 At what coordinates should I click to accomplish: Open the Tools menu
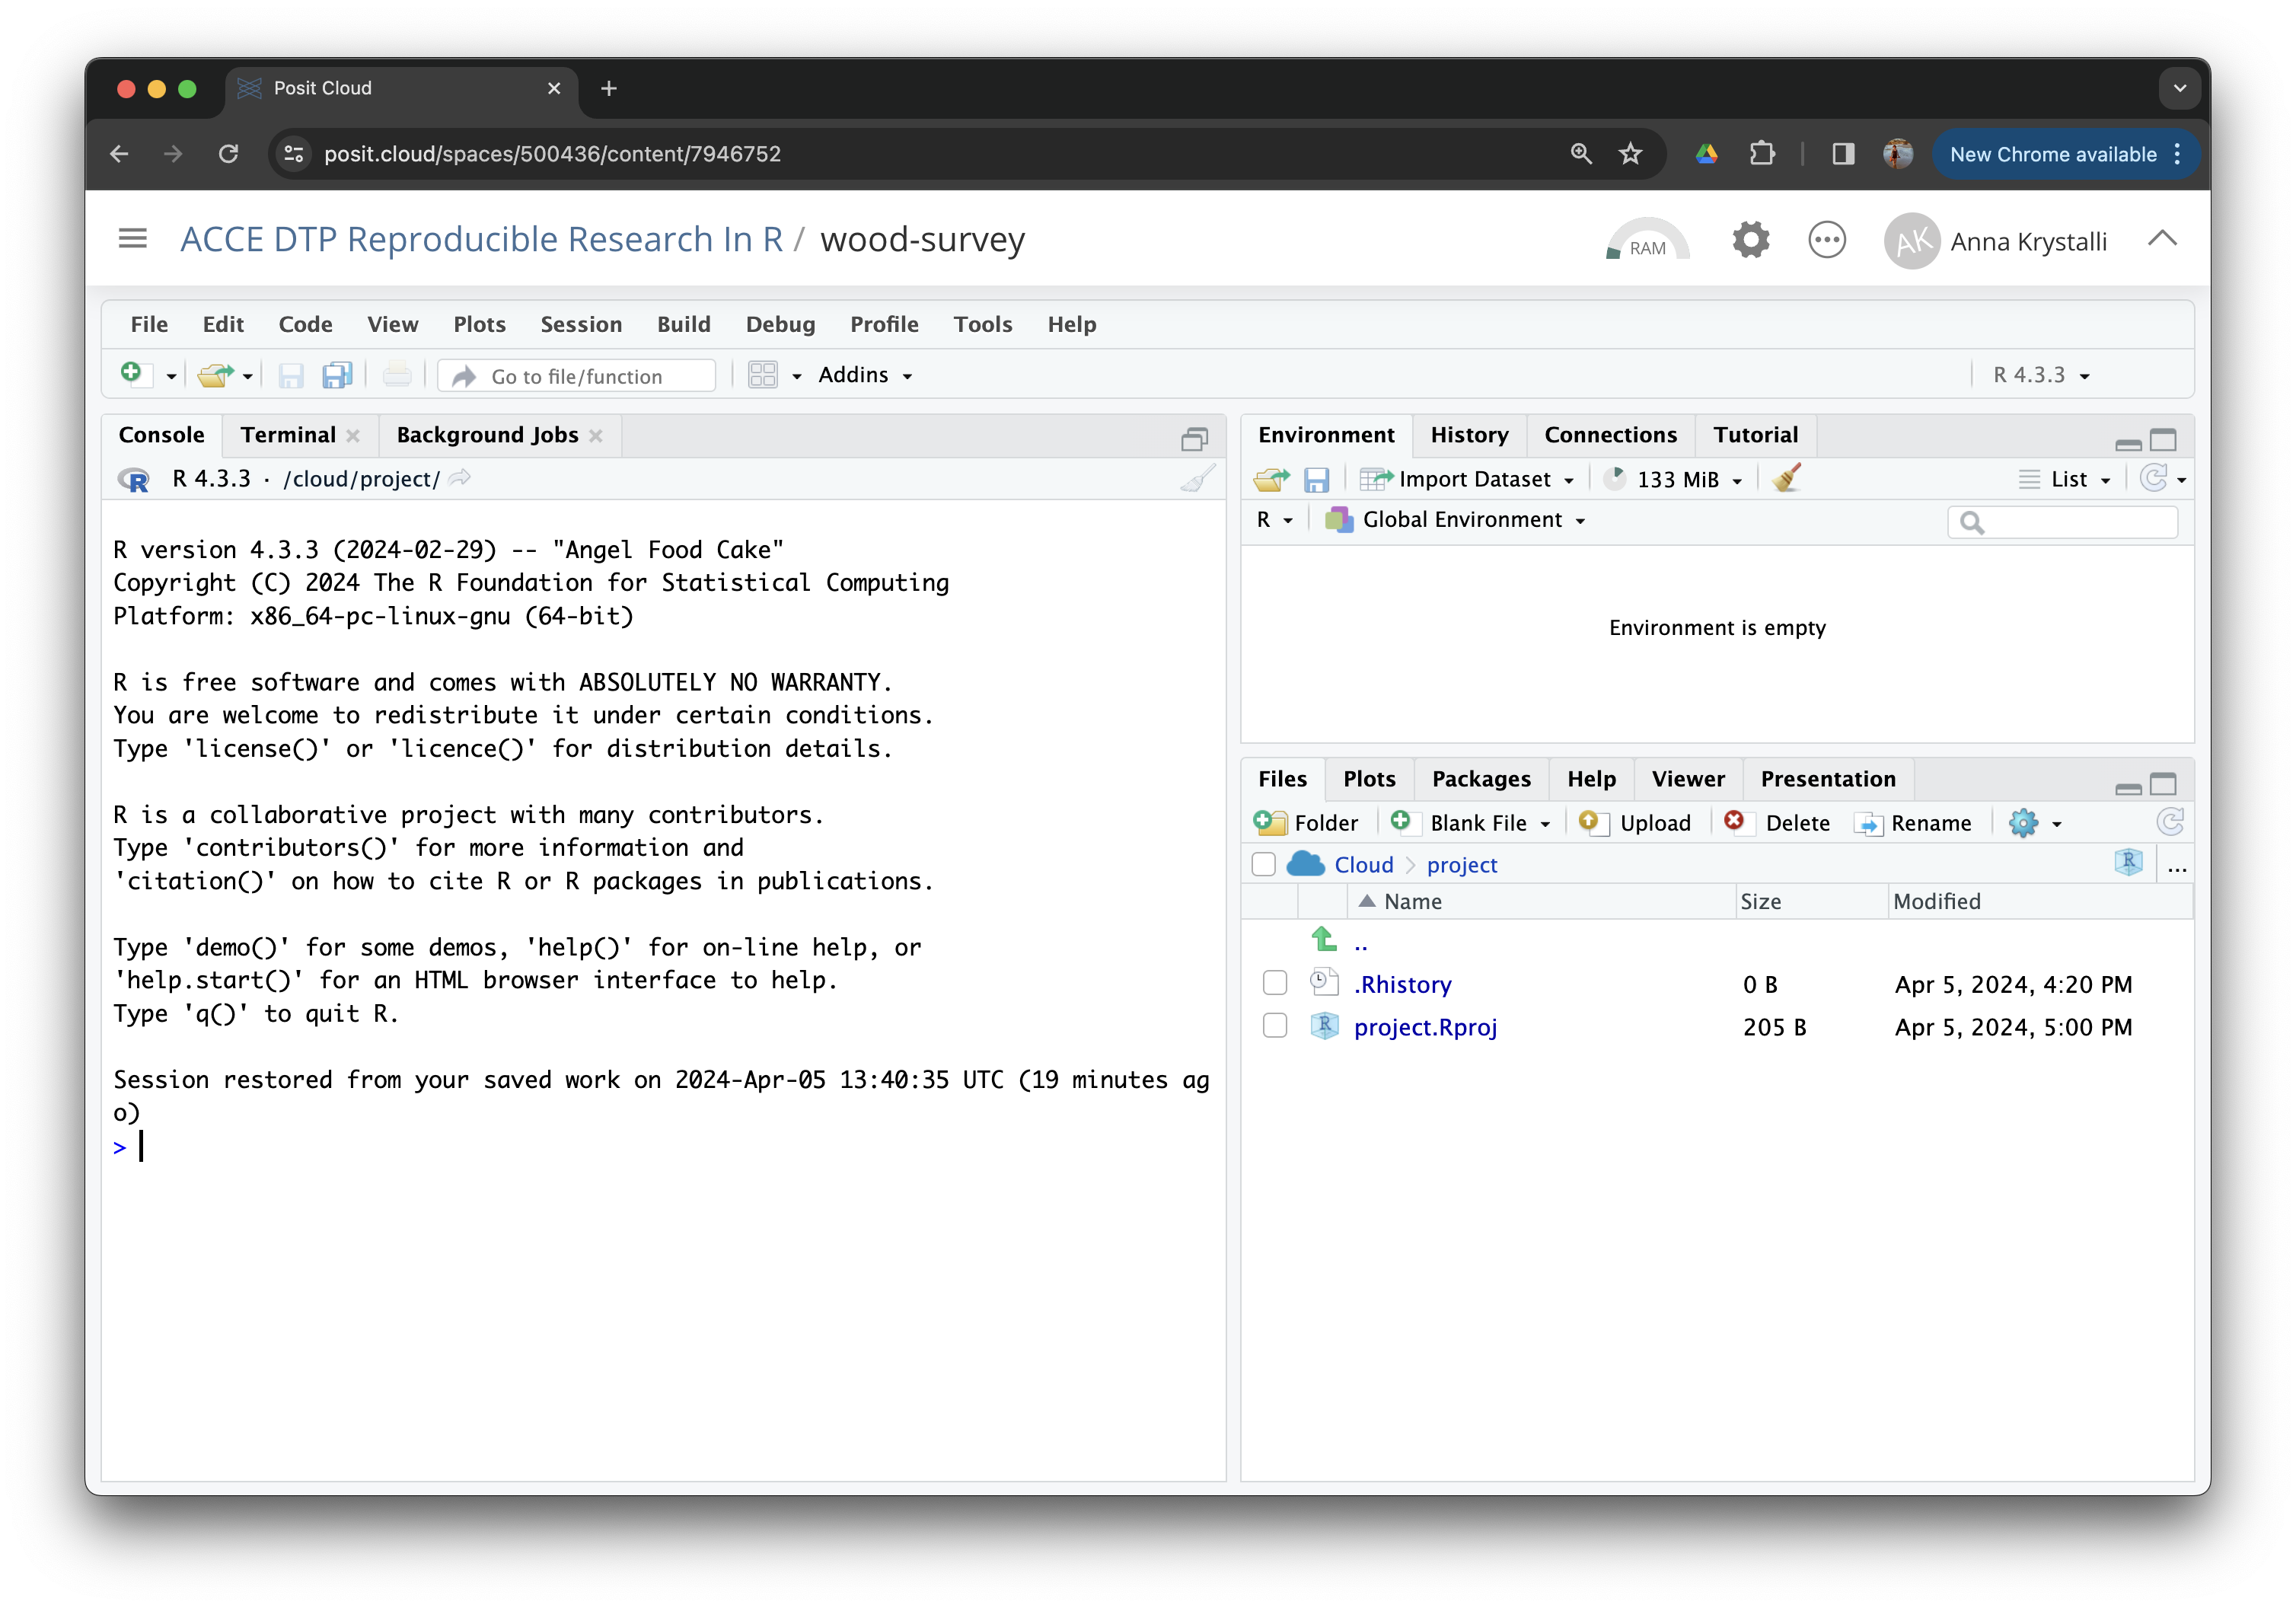pyautogui.click(x=982, y=324)
